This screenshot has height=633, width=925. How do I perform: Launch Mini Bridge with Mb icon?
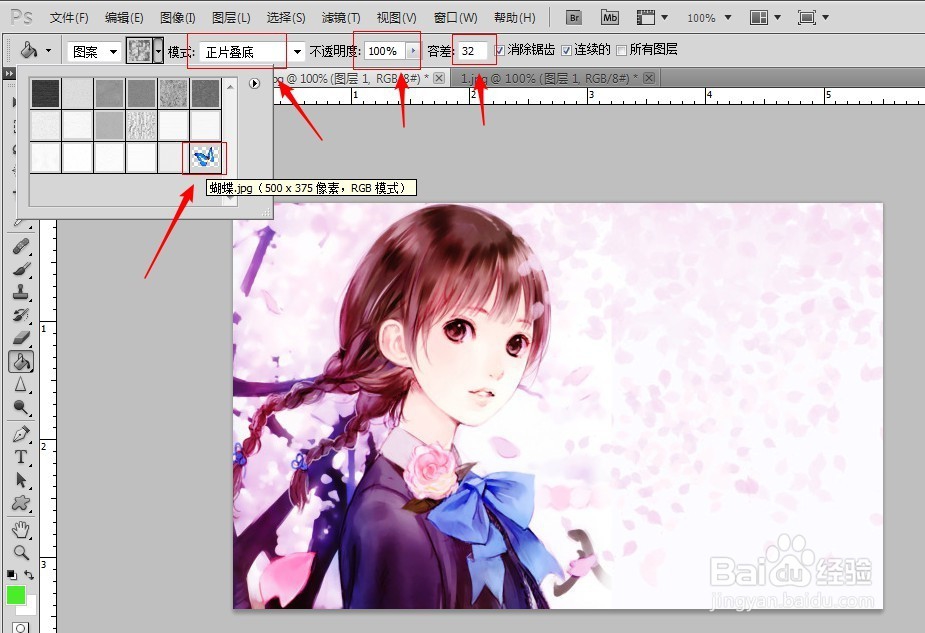pos(609,18)
